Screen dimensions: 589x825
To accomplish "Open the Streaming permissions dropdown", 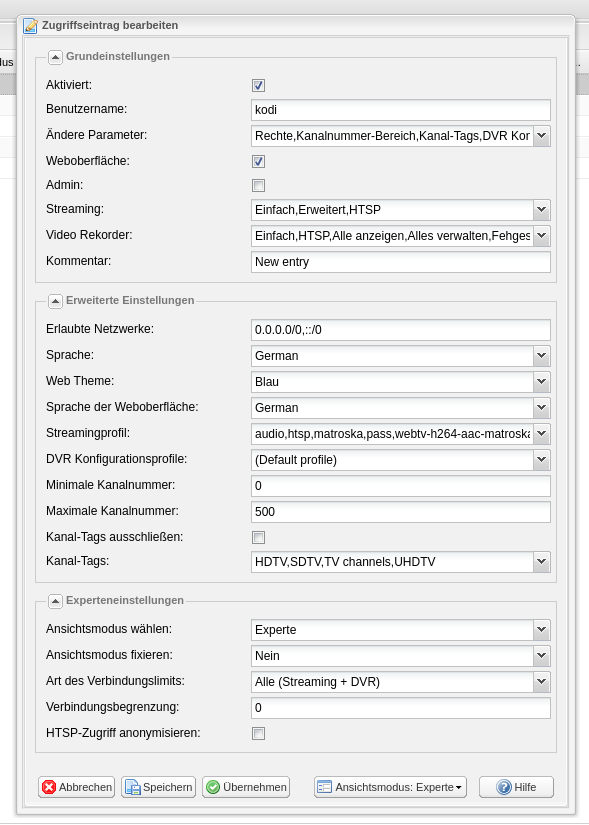I will 542,209.
